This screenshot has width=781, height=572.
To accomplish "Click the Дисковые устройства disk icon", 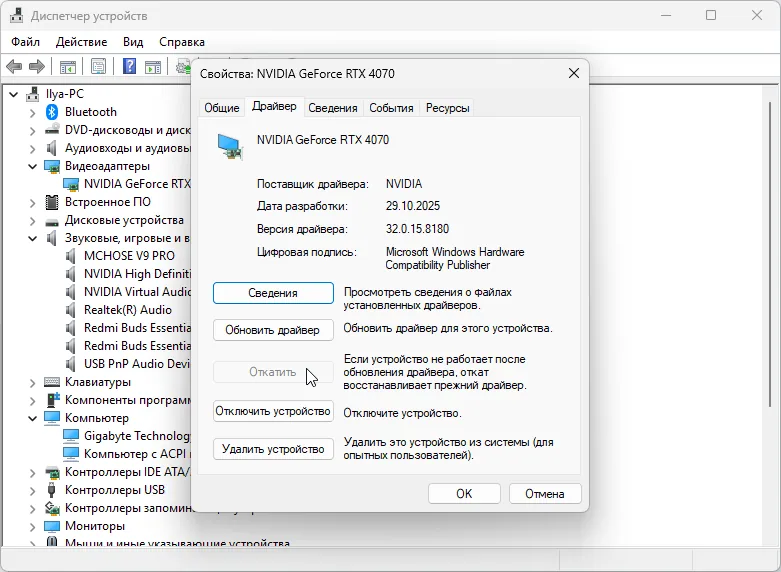I will (52, 221).
